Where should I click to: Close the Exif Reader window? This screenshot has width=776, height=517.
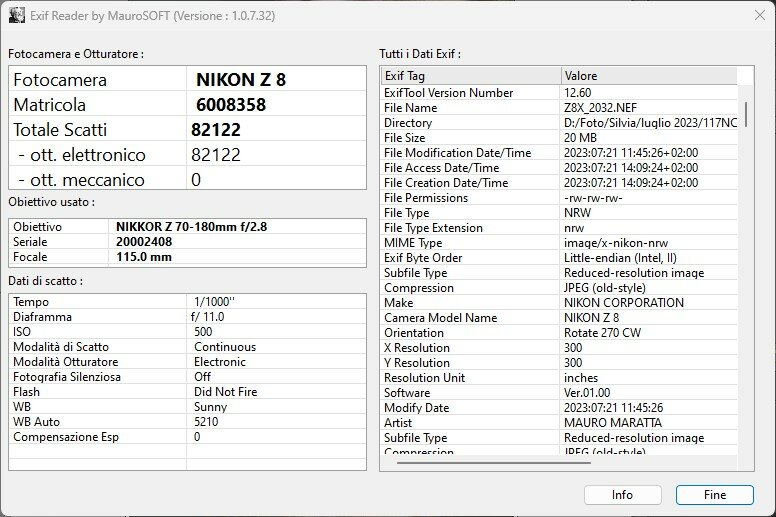tap(760, 15)
